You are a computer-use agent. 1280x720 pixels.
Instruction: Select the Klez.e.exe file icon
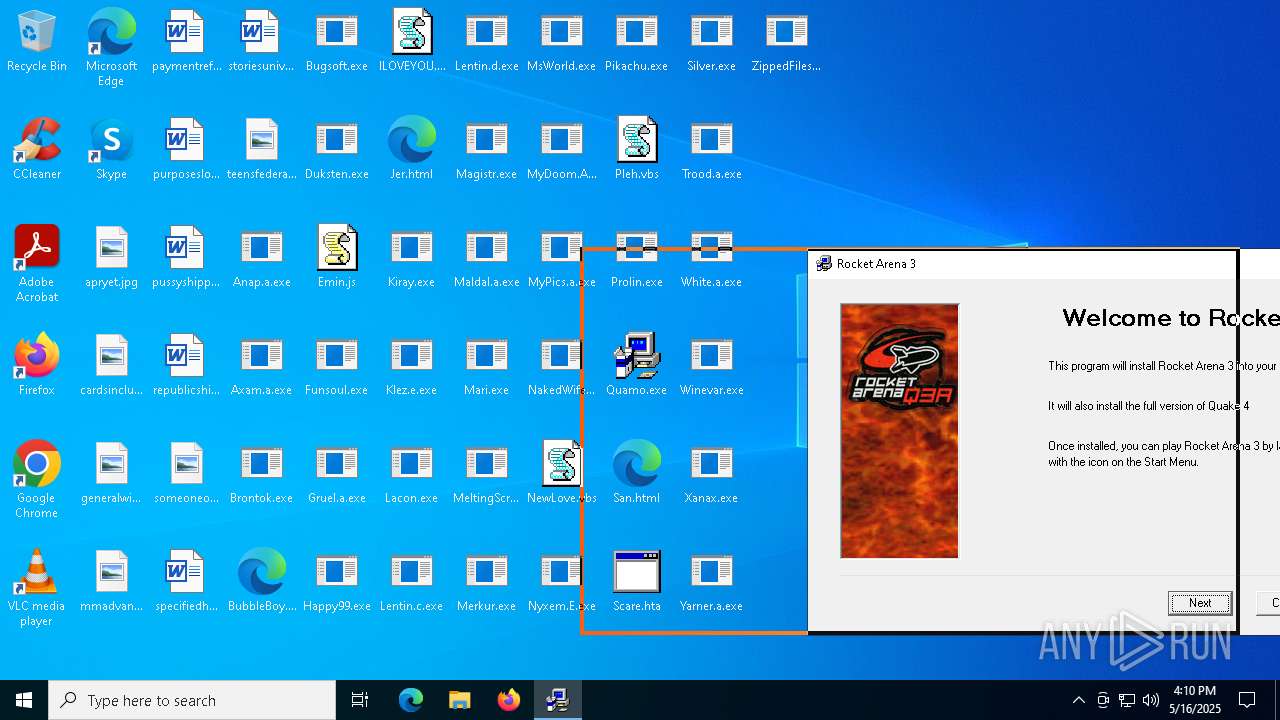coord(412,366)
